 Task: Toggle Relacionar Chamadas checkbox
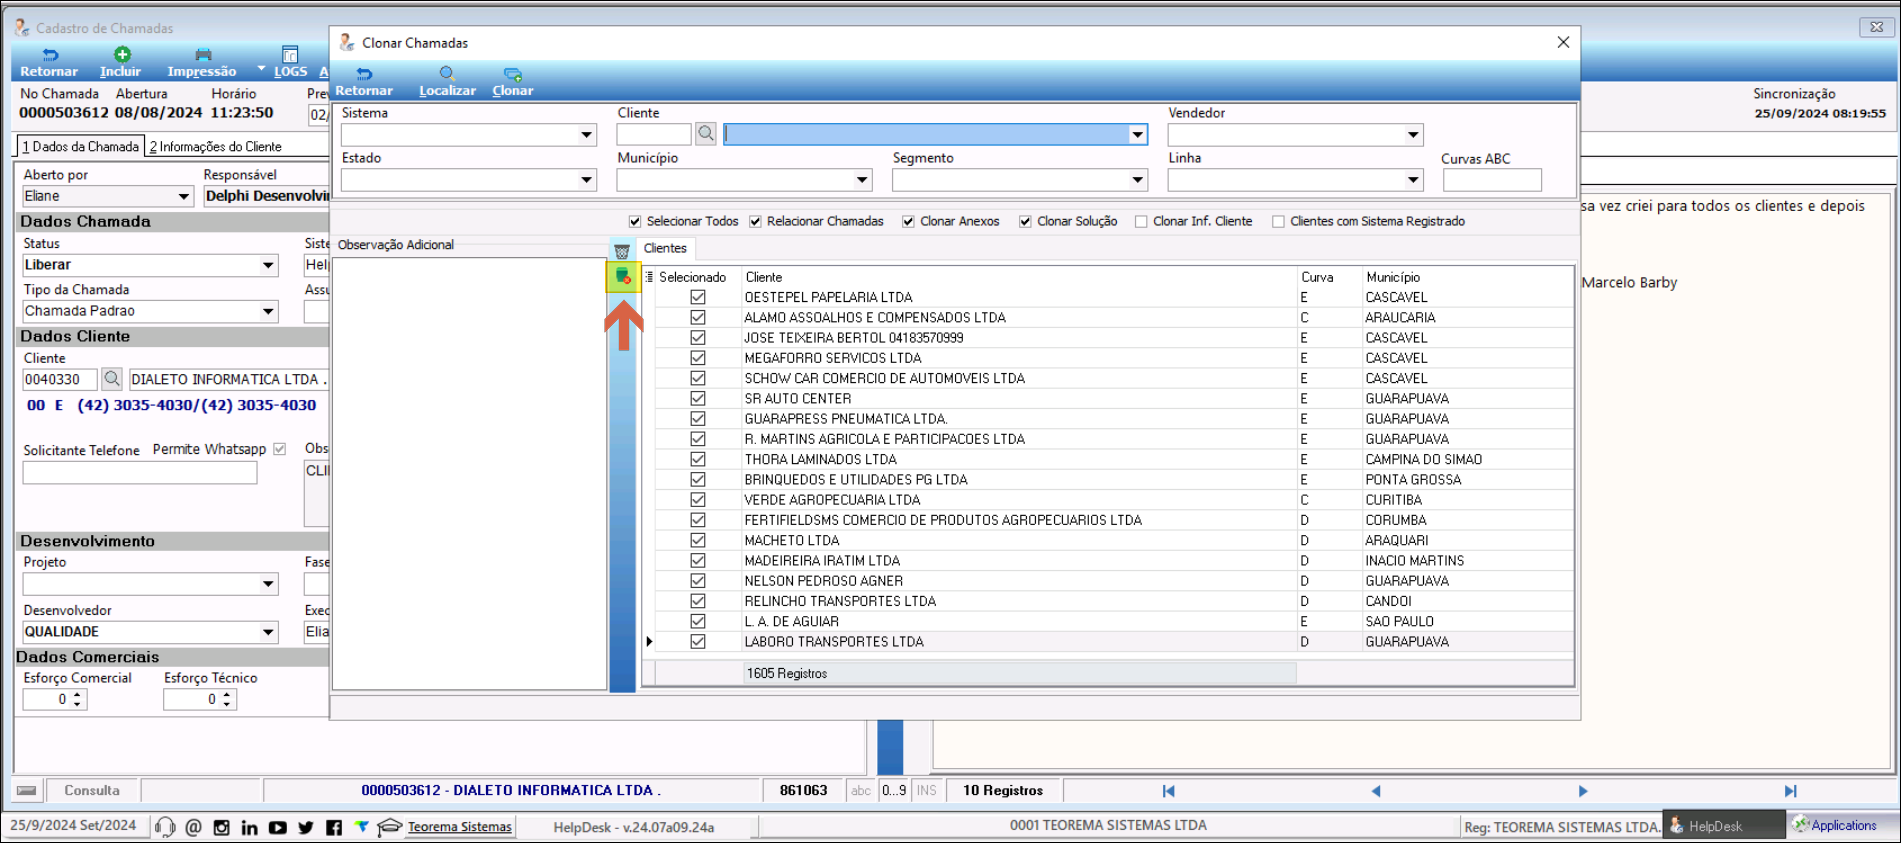(x=755, y=221)
